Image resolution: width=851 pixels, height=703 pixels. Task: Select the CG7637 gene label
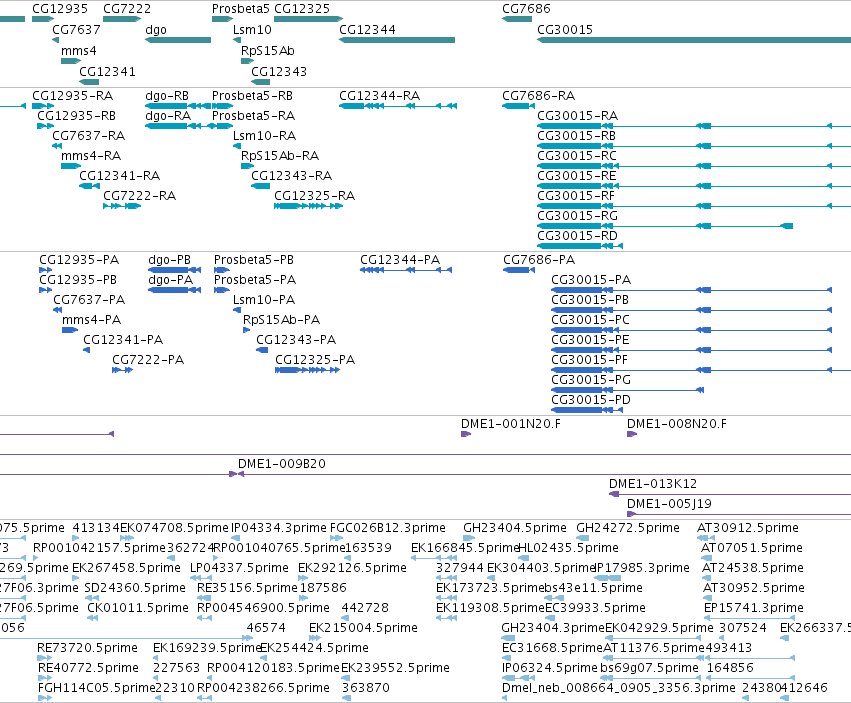pos(76,30)
